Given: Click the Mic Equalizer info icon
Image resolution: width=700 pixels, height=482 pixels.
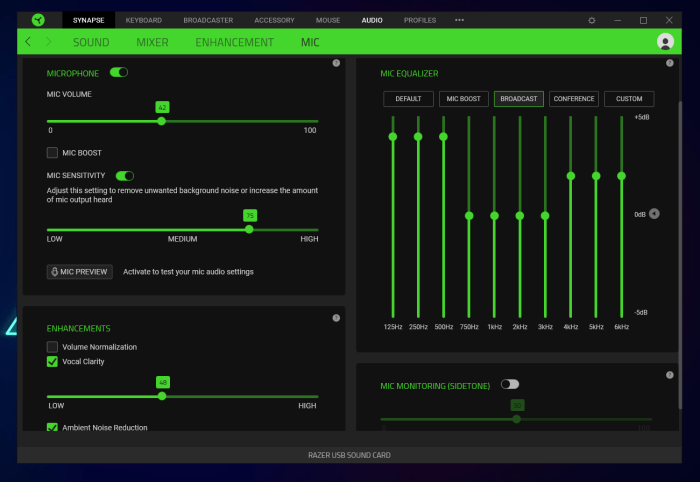Looking at the screenshot, I should 669,64.
